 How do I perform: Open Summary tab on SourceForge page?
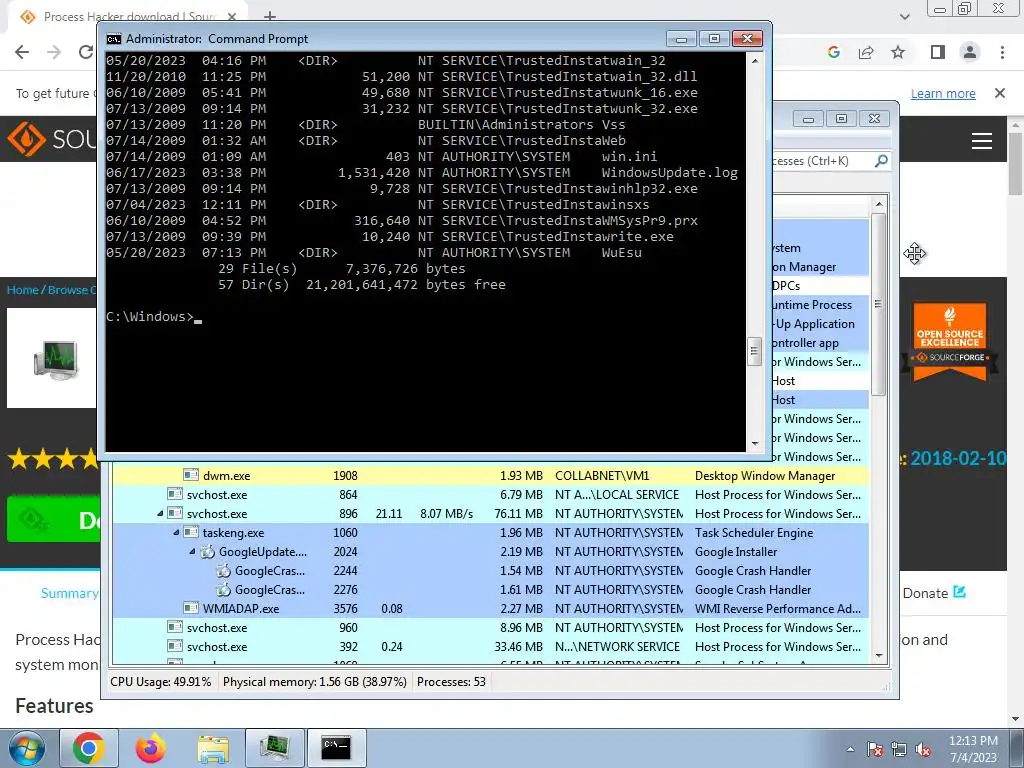69,593
